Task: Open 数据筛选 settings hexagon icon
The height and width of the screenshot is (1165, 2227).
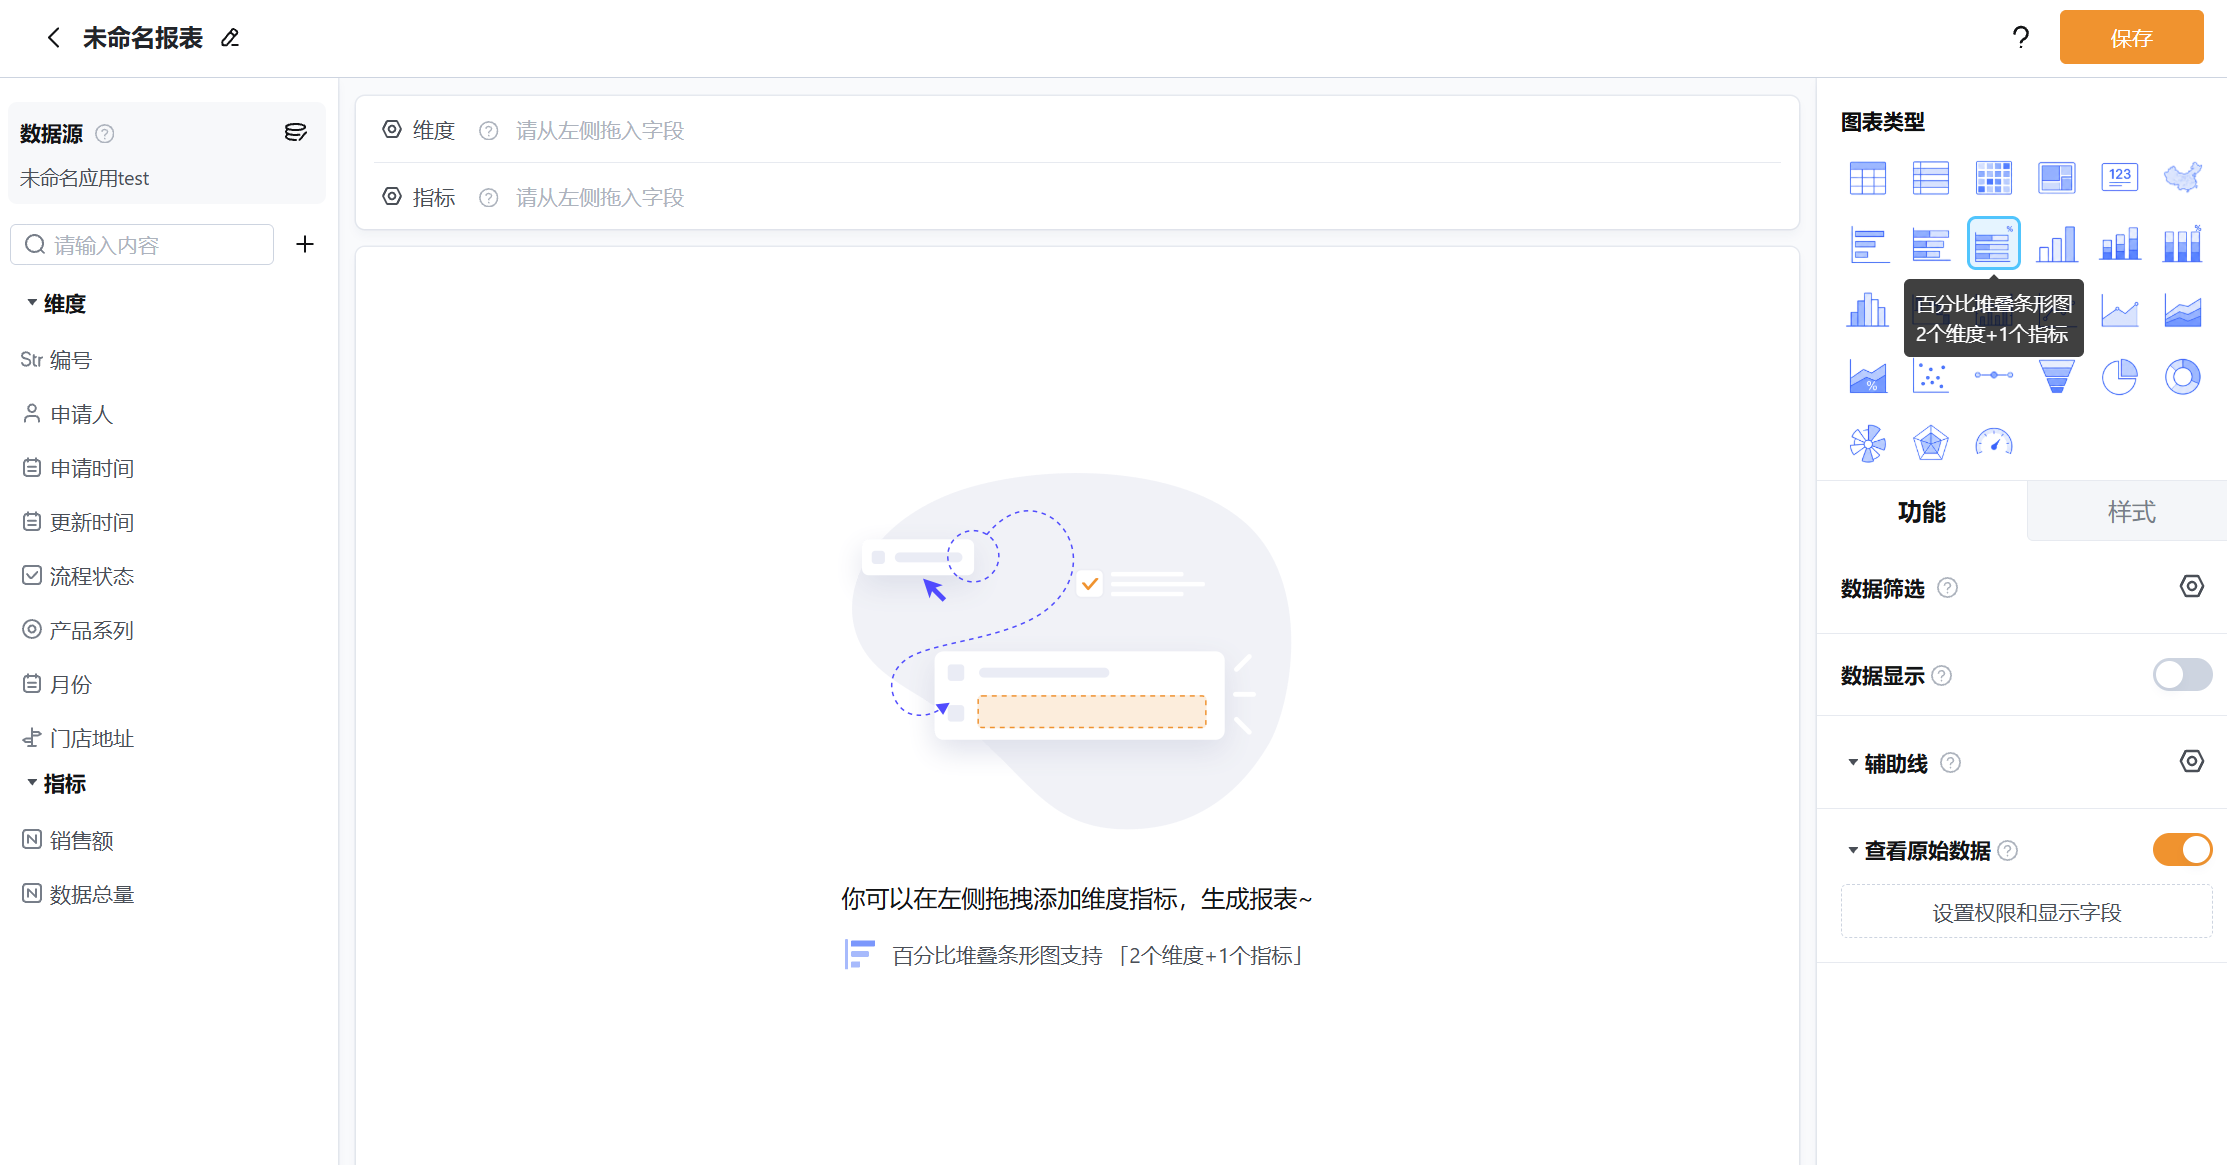Action: point(2191,586)
